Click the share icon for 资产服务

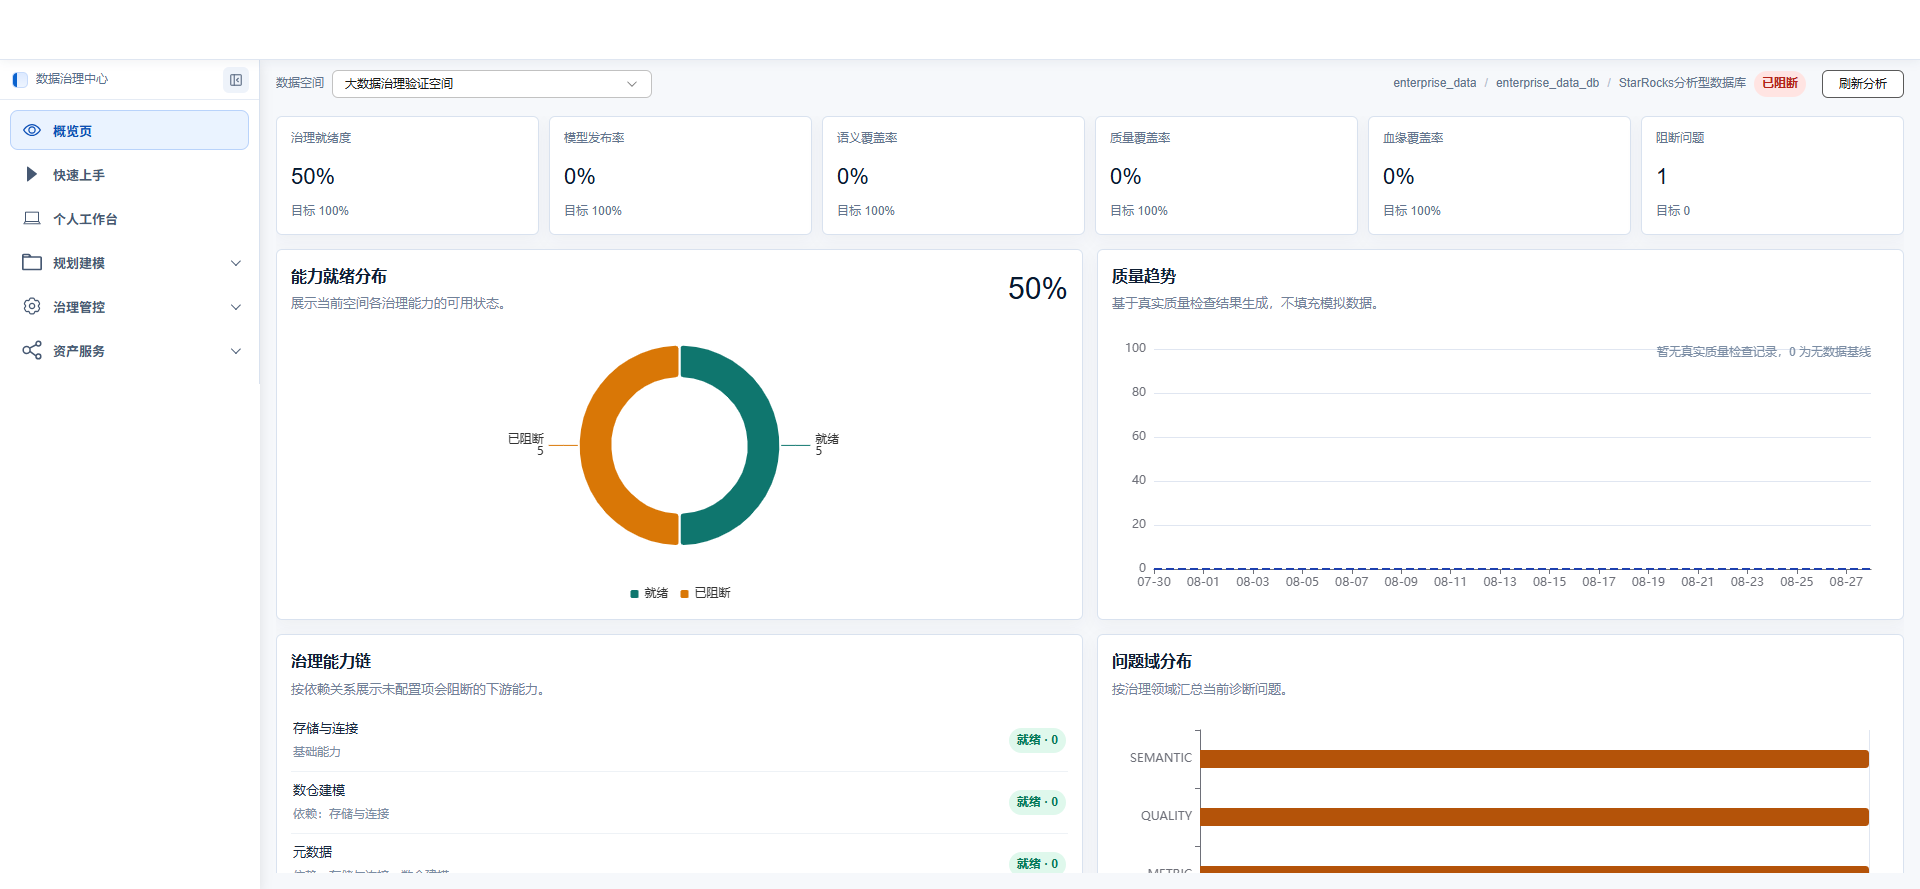click(32, 350)
